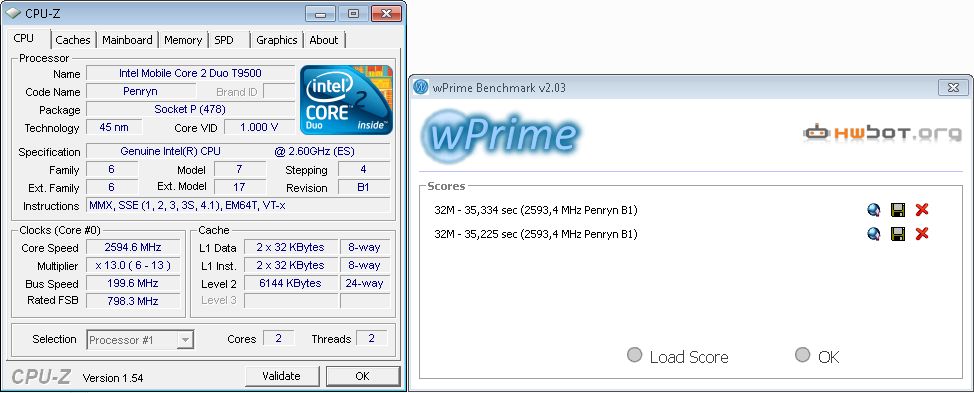Click the Cores count value
Image resolution: width=974 pixels, height=393 pixels.
[278, 338]
